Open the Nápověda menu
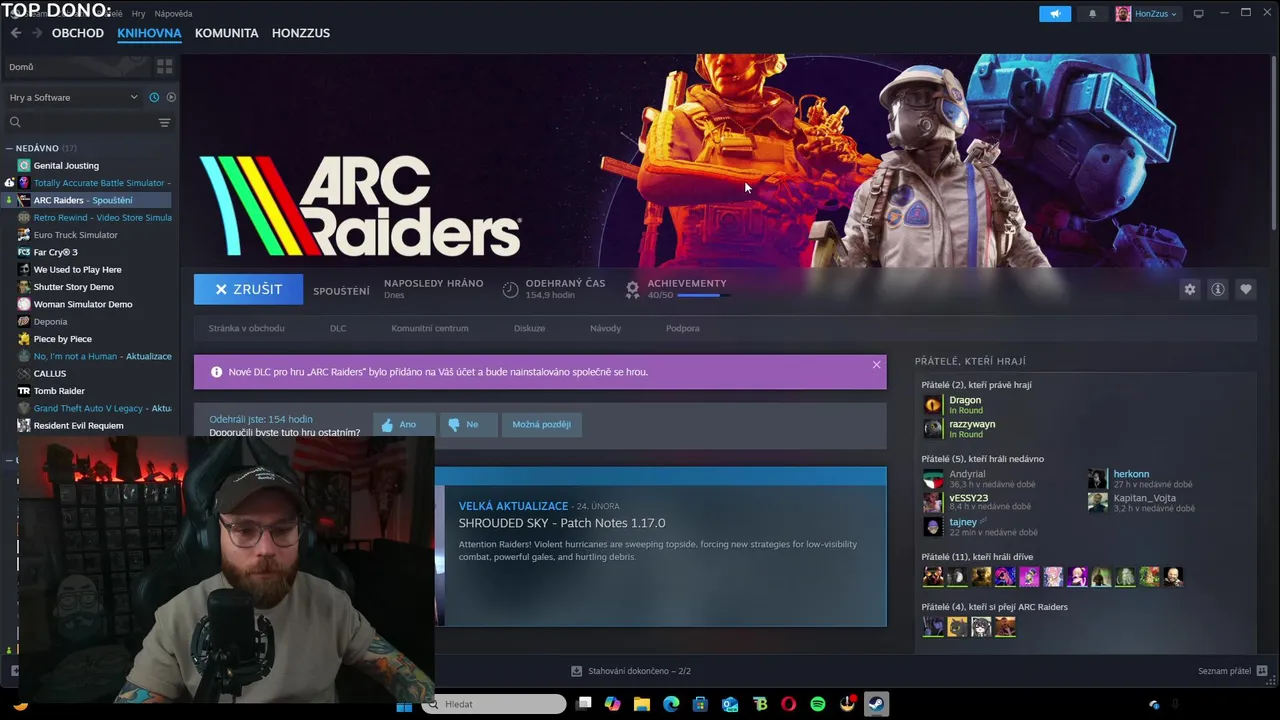 (174, 14)
